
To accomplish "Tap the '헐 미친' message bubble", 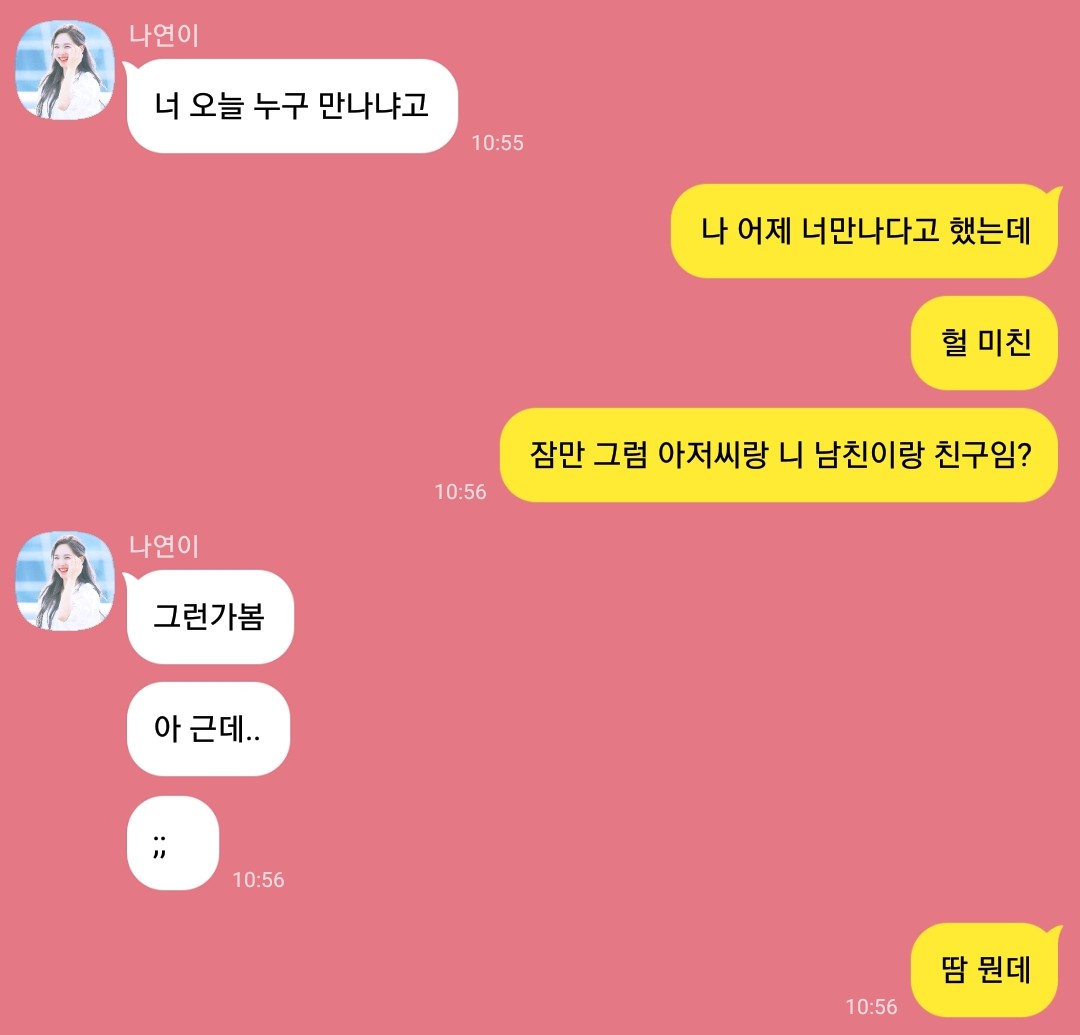I will coord(984,343).
